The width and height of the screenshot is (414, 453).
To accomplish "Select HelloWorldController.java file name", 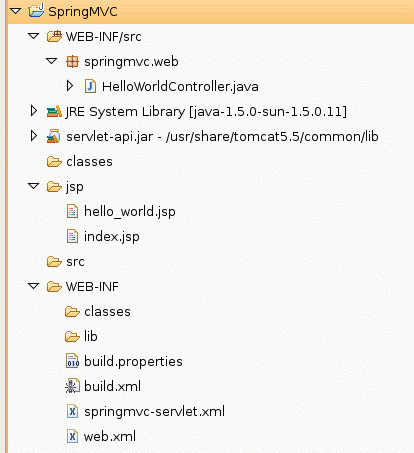I will (180, 87).
